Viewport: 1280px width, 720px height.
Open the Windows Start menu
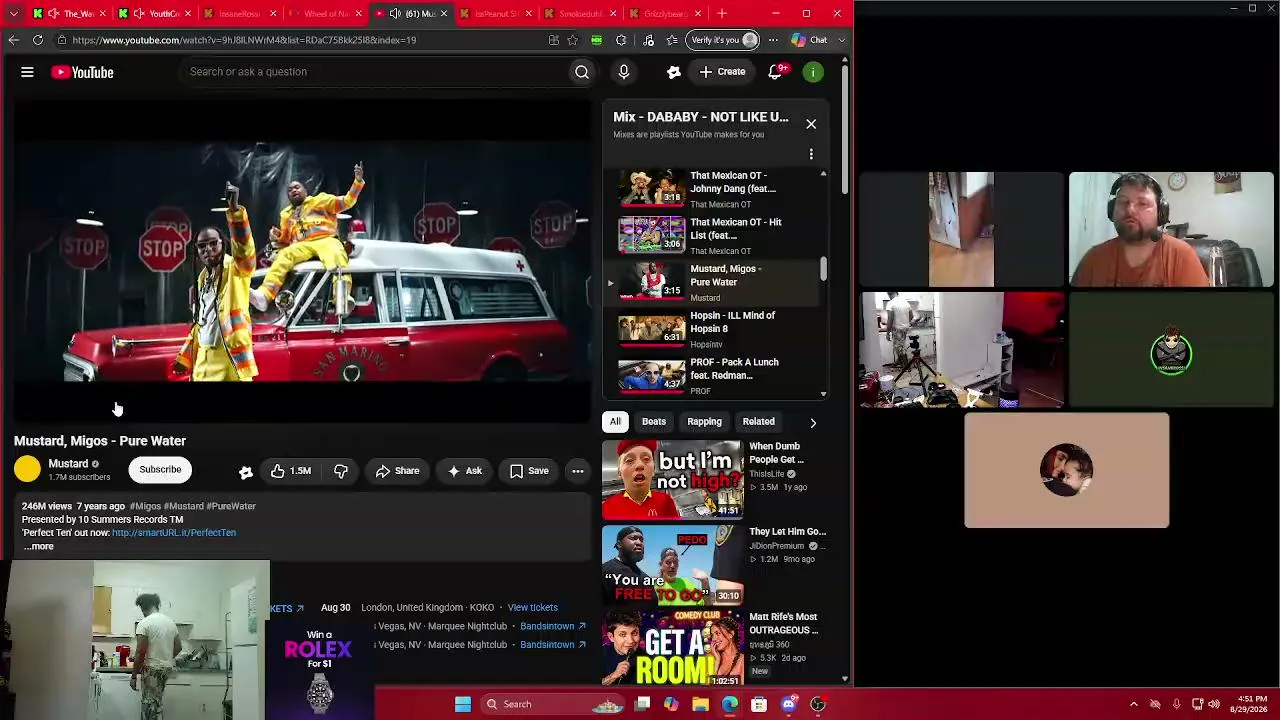[463, 704]
